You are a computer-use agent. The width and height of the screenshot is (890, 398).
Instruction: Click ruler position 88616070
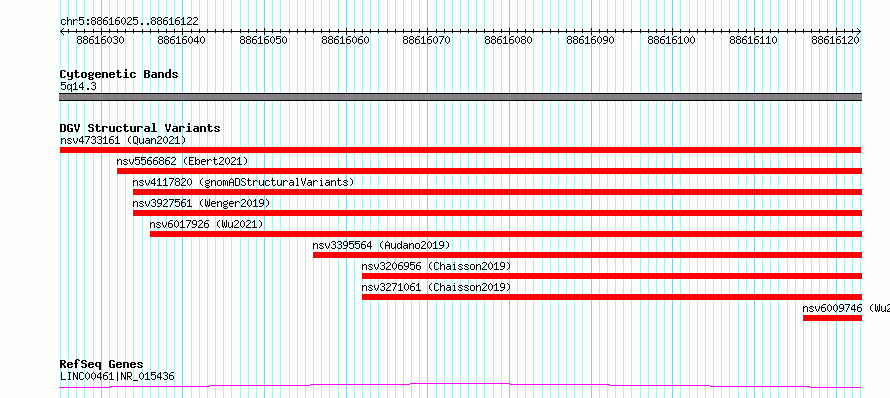click(426, 41)
